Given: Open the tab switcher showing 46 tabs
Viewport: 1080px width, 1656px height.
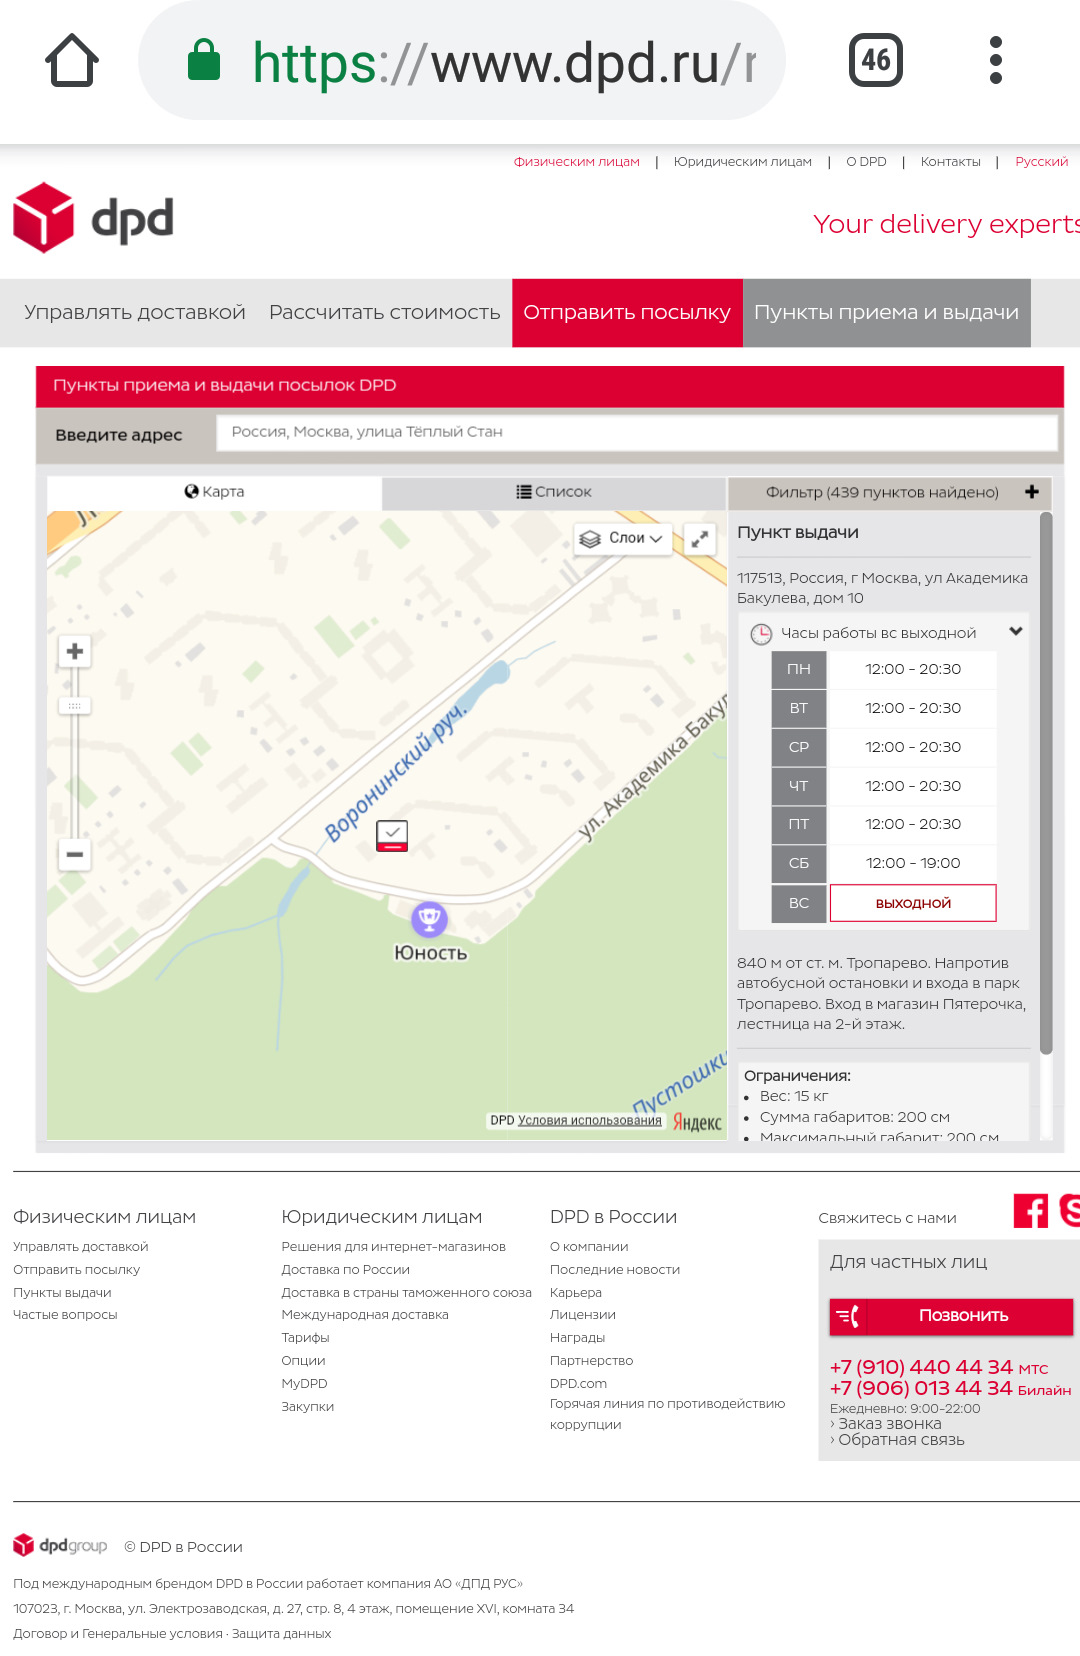Looking at the screenshot, I should (x=875, y=60).
